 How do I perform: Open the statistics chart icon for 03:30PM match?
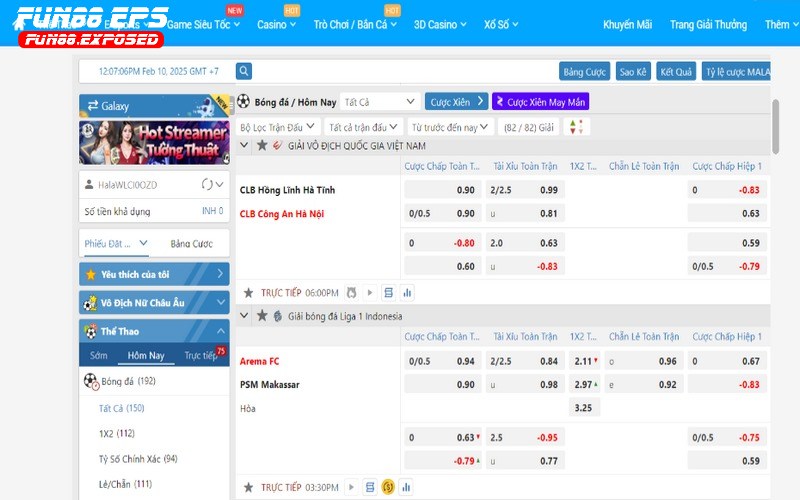point(406,487)
